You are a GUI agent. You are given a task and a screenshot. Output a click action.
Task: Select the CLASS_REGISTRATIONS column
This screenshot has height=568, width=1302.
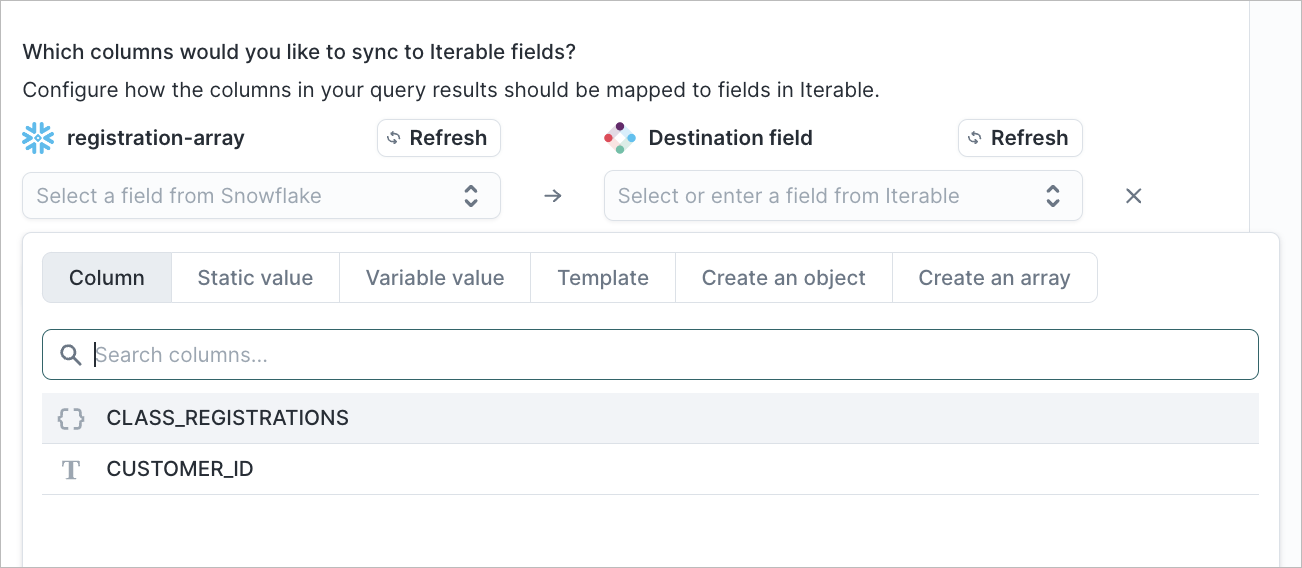tap(650, 418)
